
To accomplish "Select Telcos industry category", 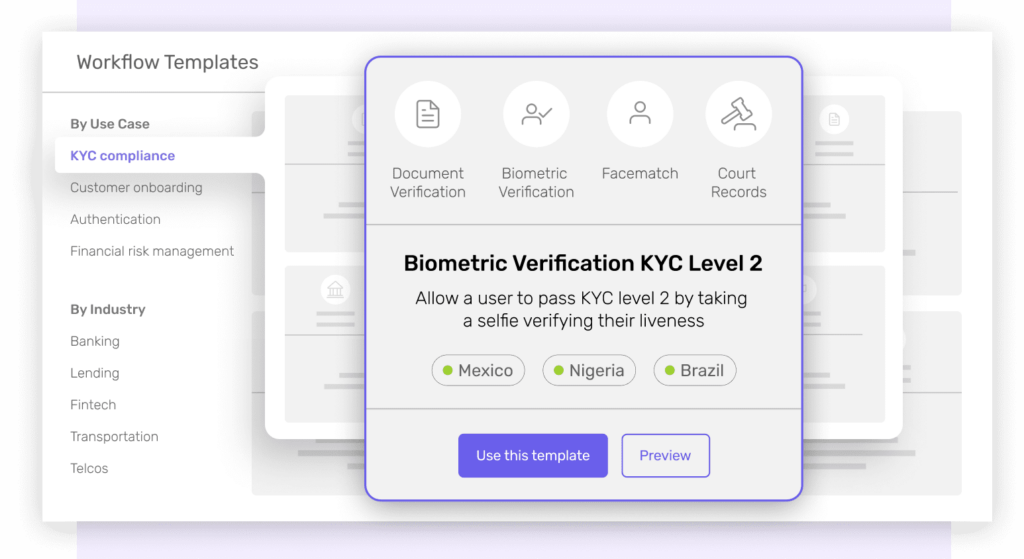I will (x=89, y=468).
